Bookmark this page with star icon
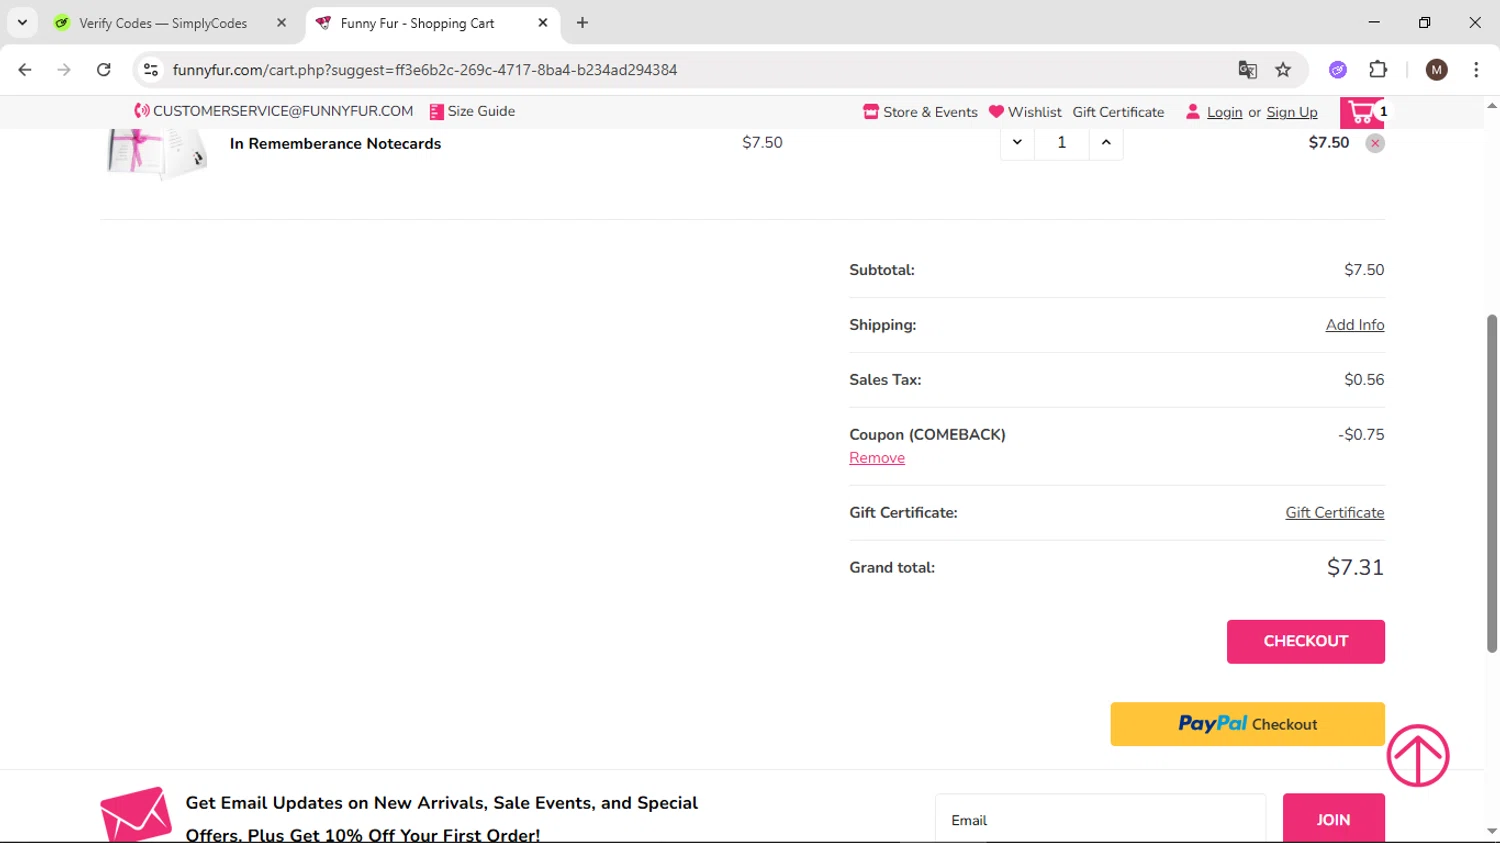This screenshot has height=843, width=1500. tap(1283, 70)
